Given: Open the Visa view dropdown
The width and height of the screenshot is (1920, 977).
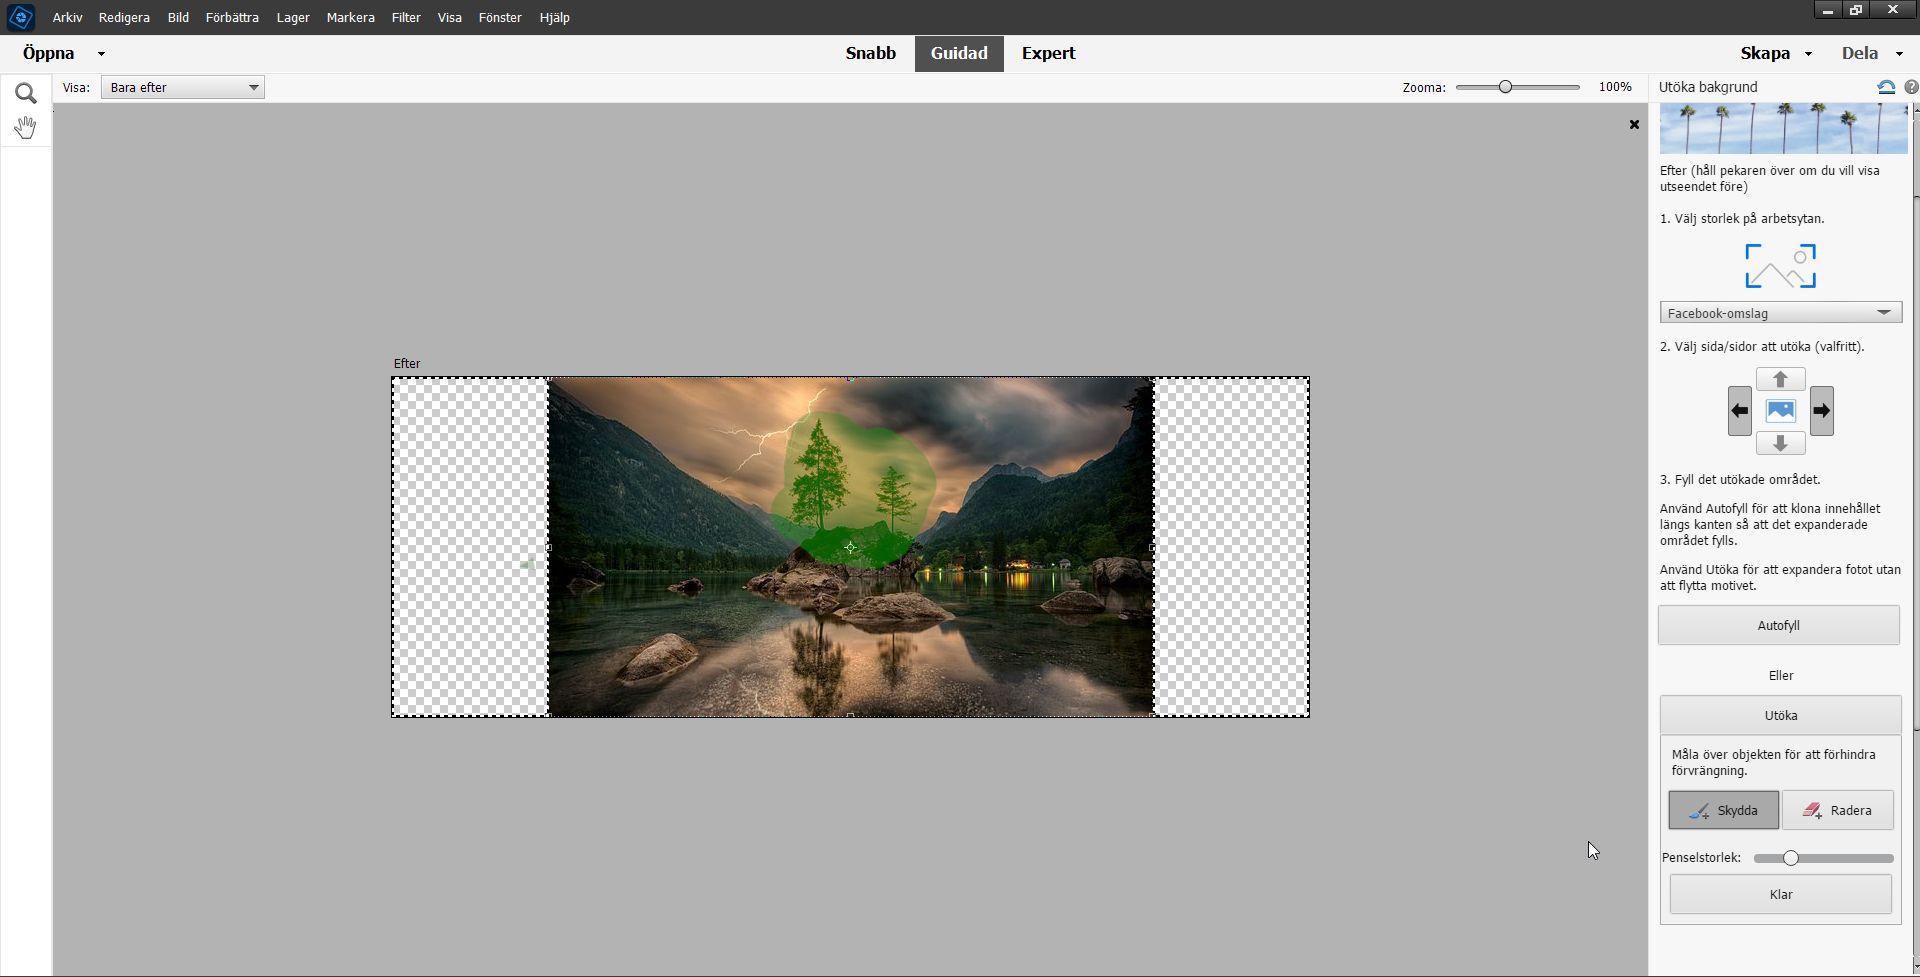Looking at the screenshot, I should [x=183, y=88].
